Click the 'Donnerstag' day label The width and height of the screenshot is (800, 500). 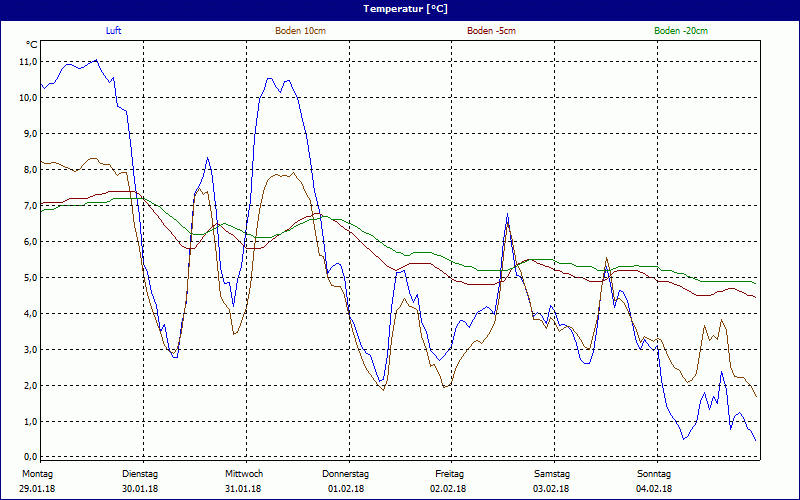[x=345, y=474]
